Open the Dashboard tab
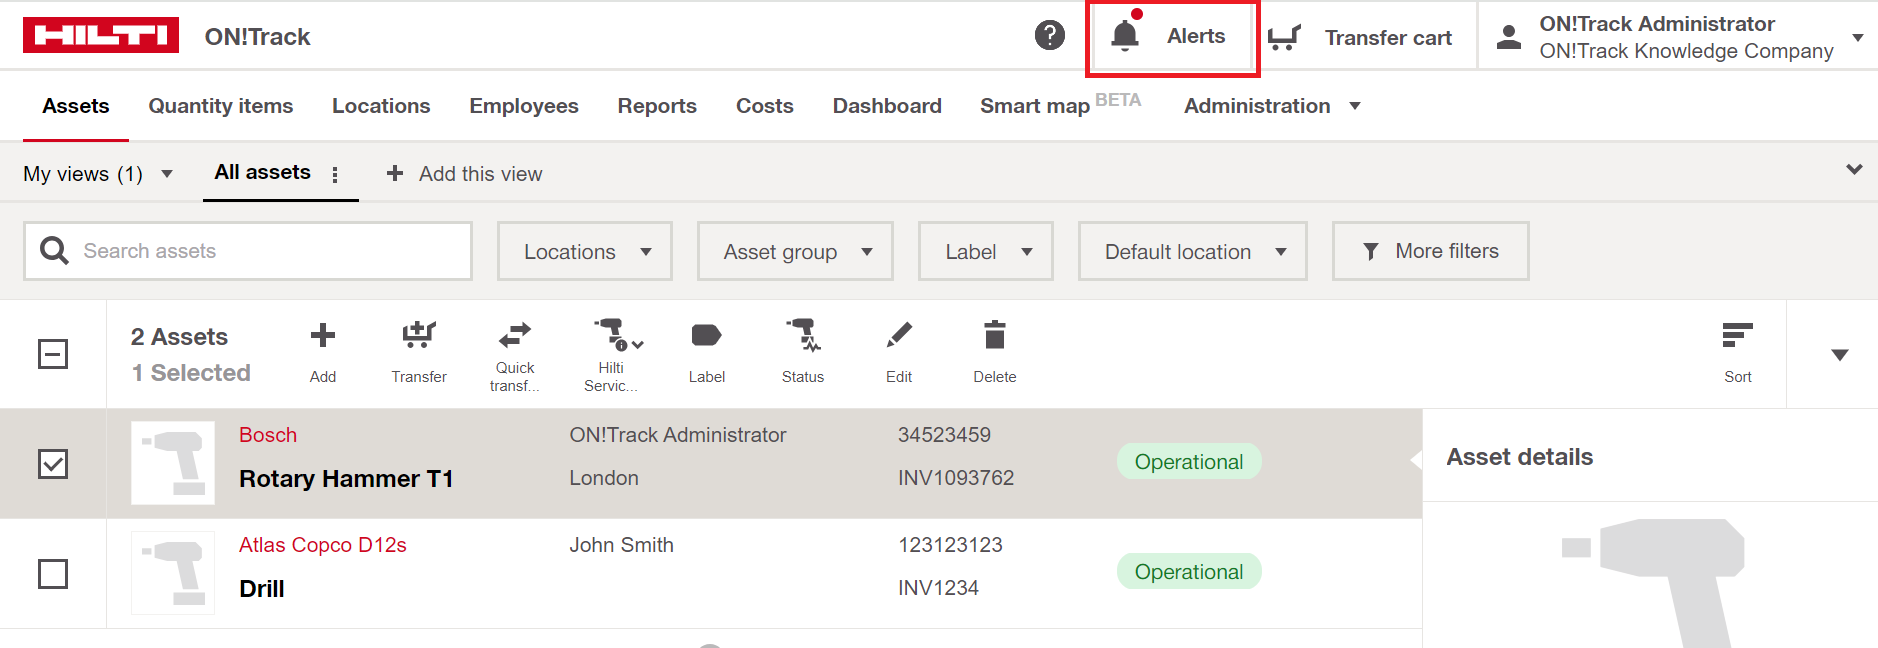Screen dimensions: 1878x648 [887, 106]
